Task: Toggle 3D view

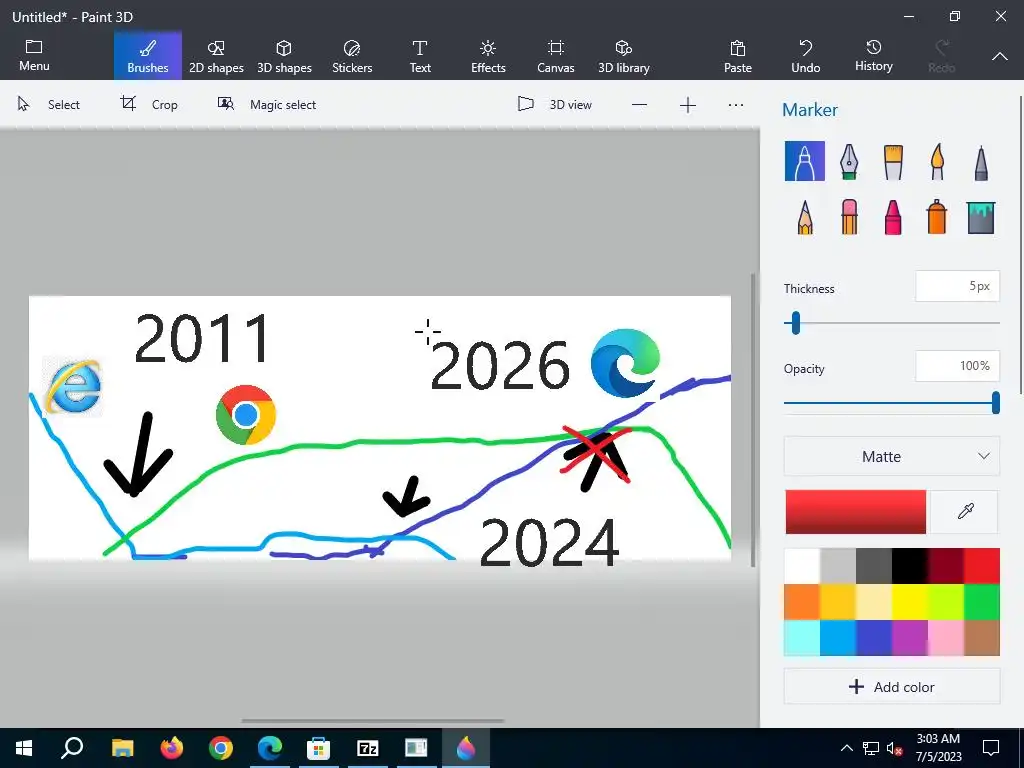Action: 554,104
